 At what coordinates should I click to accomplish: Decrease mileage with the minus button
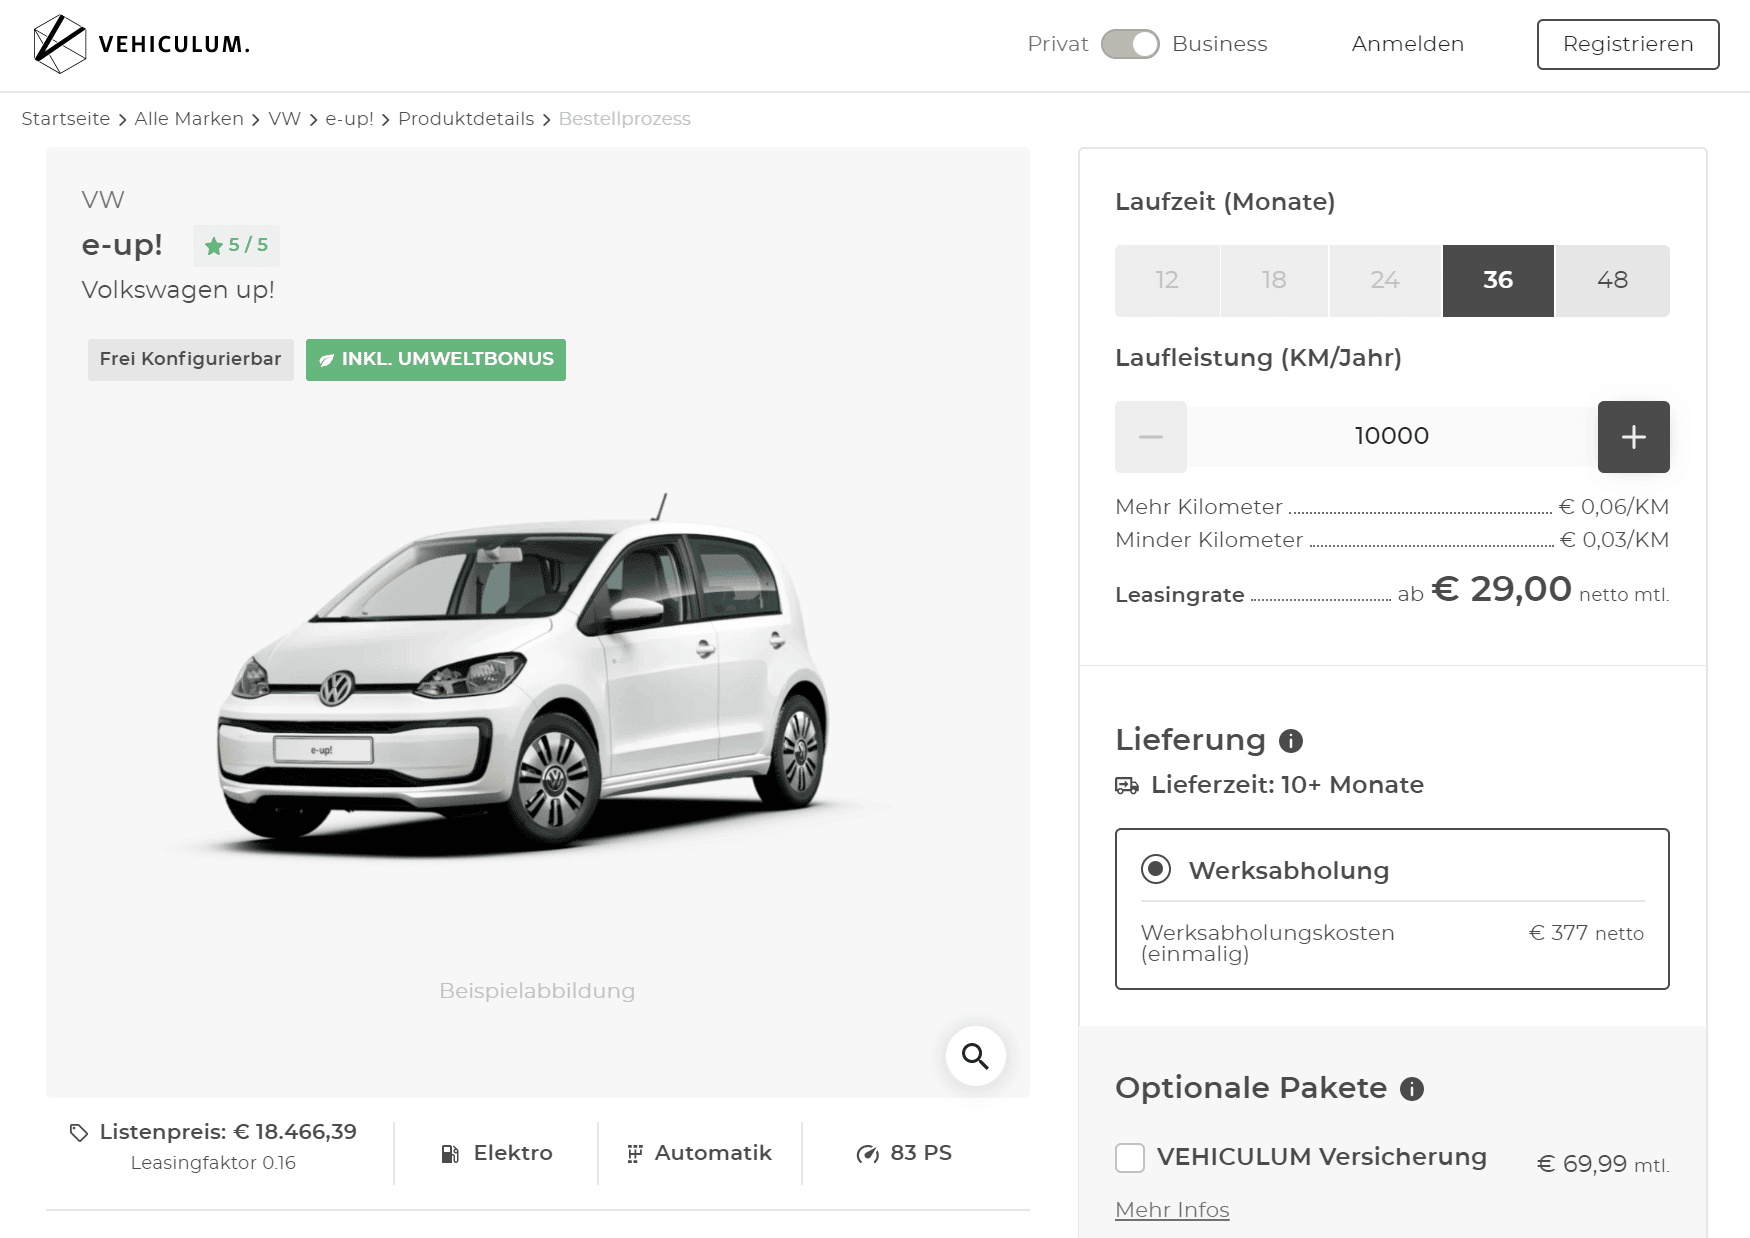[x=1151, y=437]
